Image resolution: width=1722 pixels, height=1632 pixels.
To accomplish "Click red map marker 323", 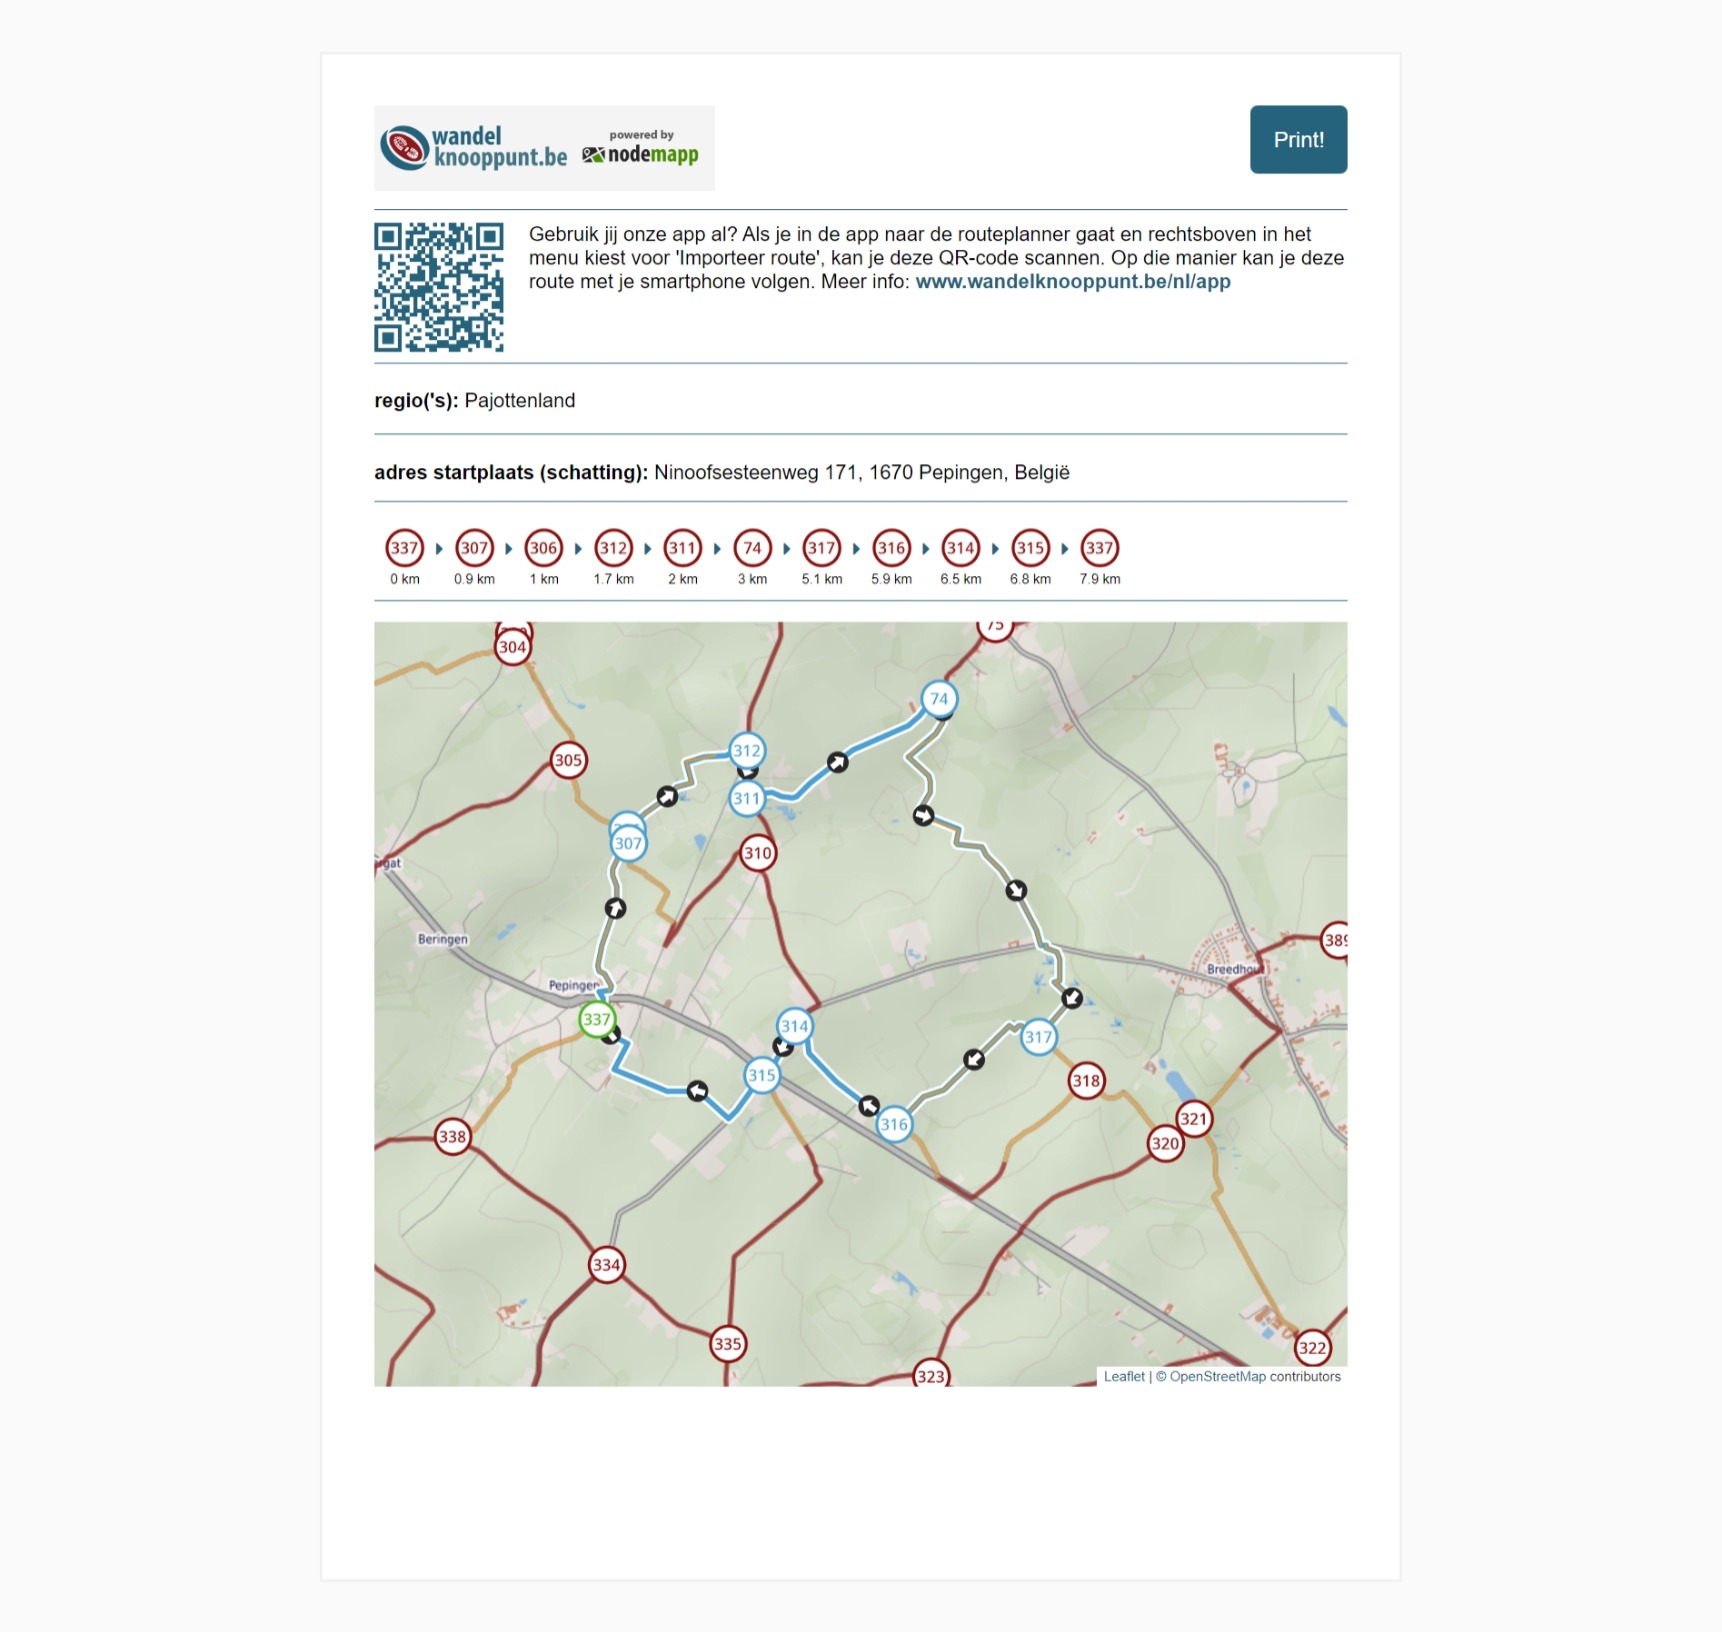I will 931,1375.
